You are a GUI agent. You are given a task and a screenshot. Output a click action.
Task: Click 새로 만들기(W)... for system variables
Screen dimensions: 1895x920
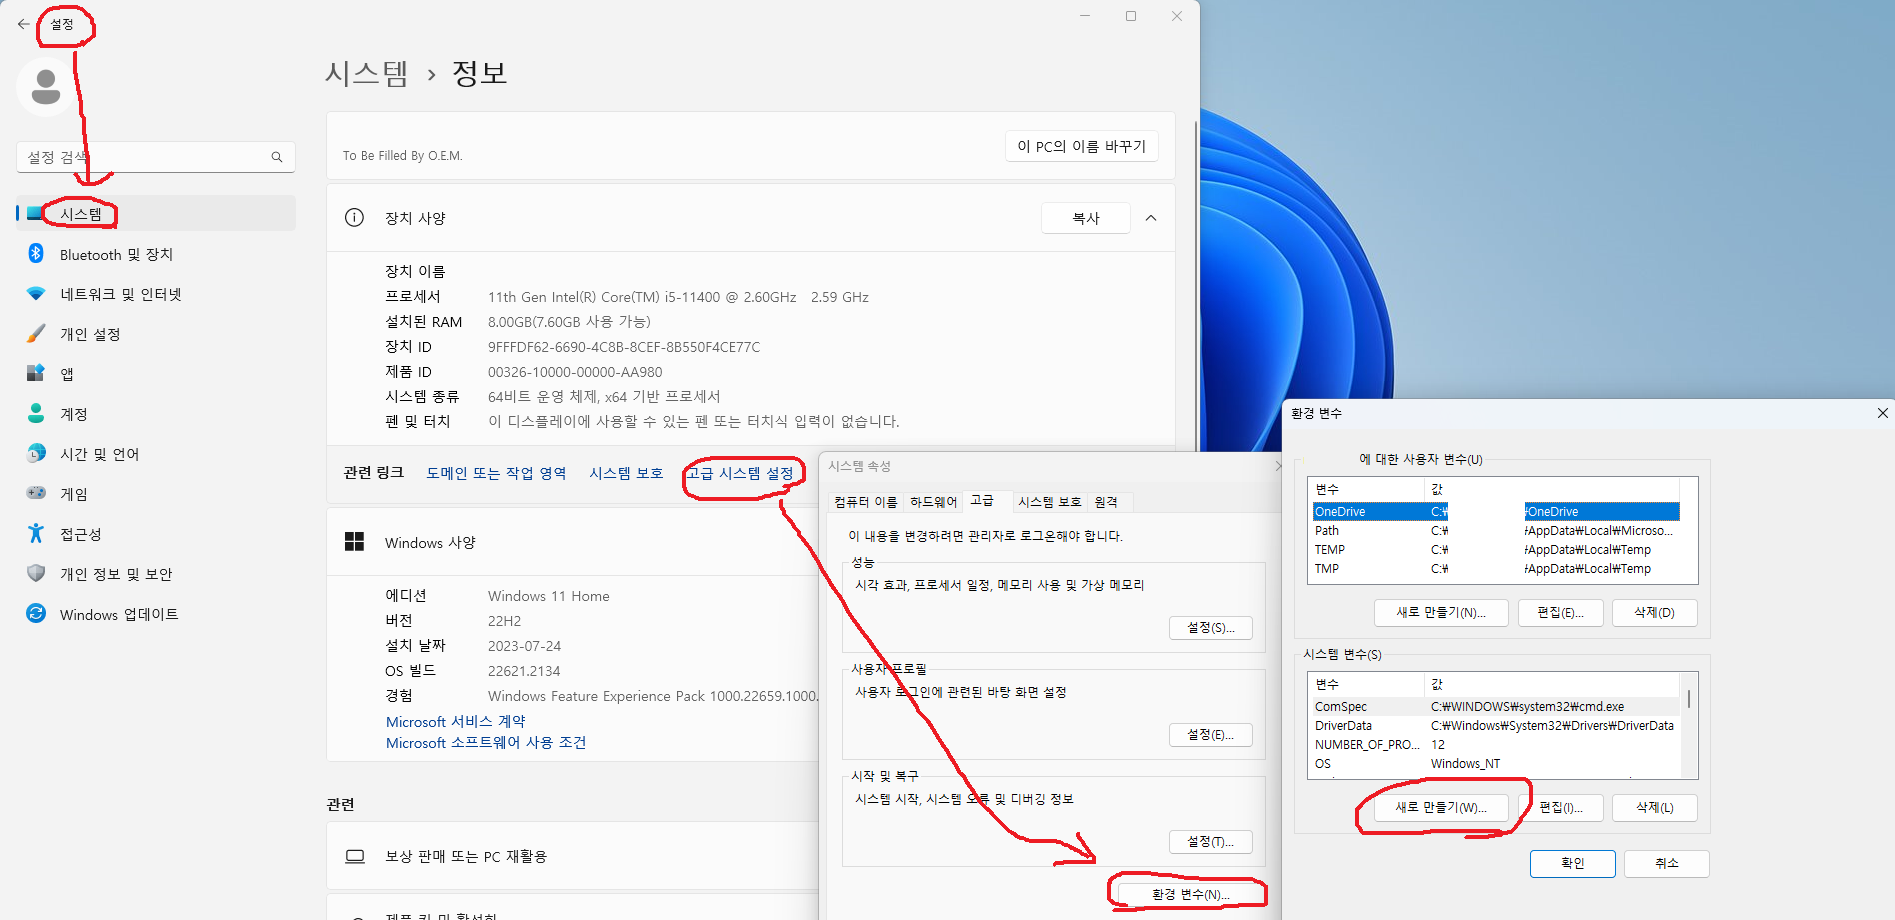pos(1441,808)
